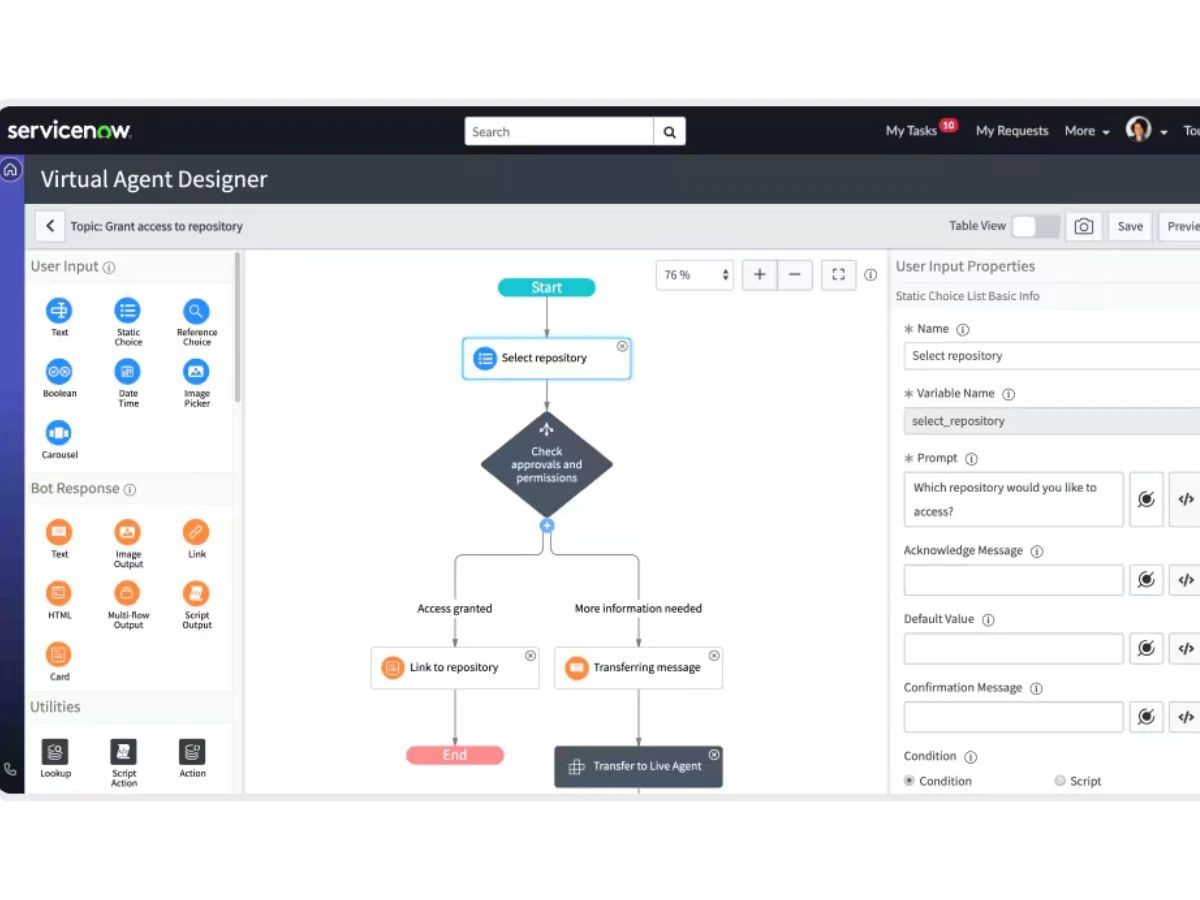Image resolution: width=1200 pixels, height=900 pixels.
Task: Click the Name field Select repository
Action: [x=1052, y=356]
